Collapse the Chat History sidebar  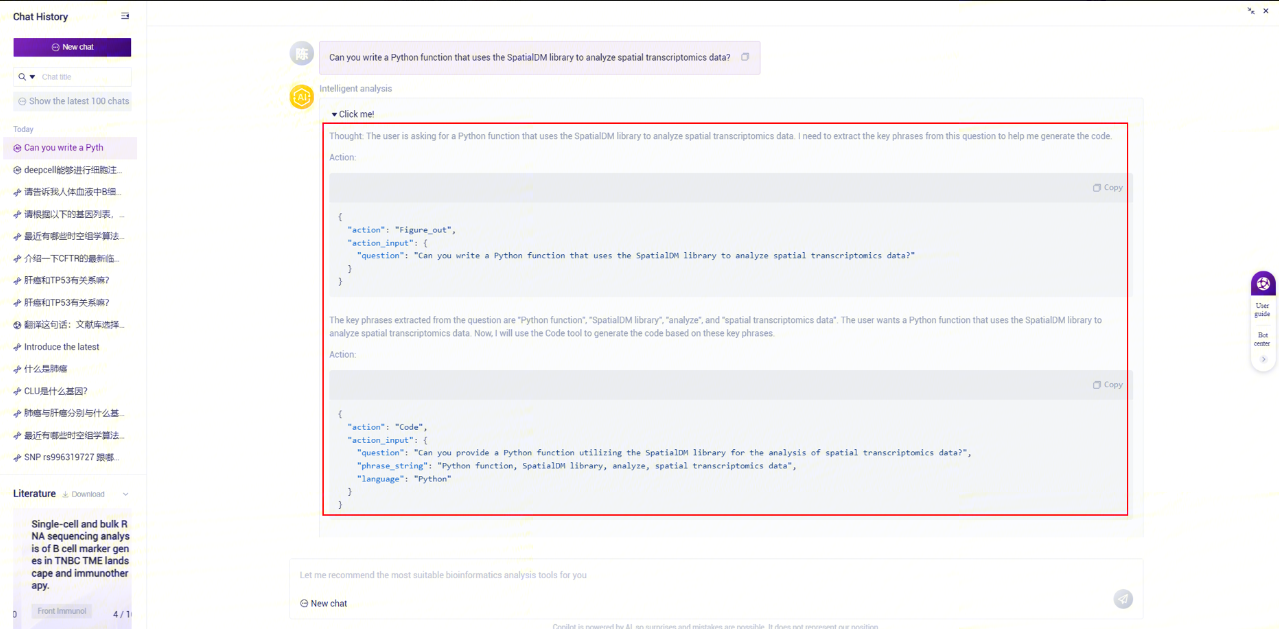coord(125,16)
